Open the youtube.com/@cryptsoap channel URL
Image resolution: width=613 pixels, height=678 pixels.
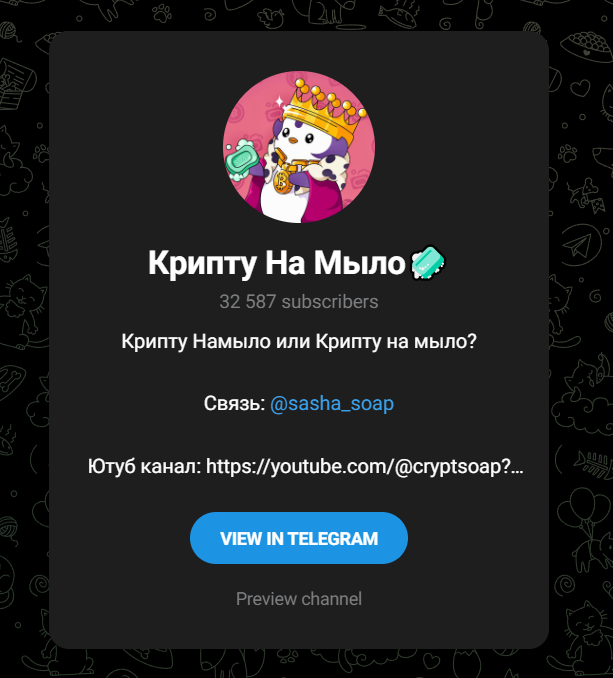[365, 467]
